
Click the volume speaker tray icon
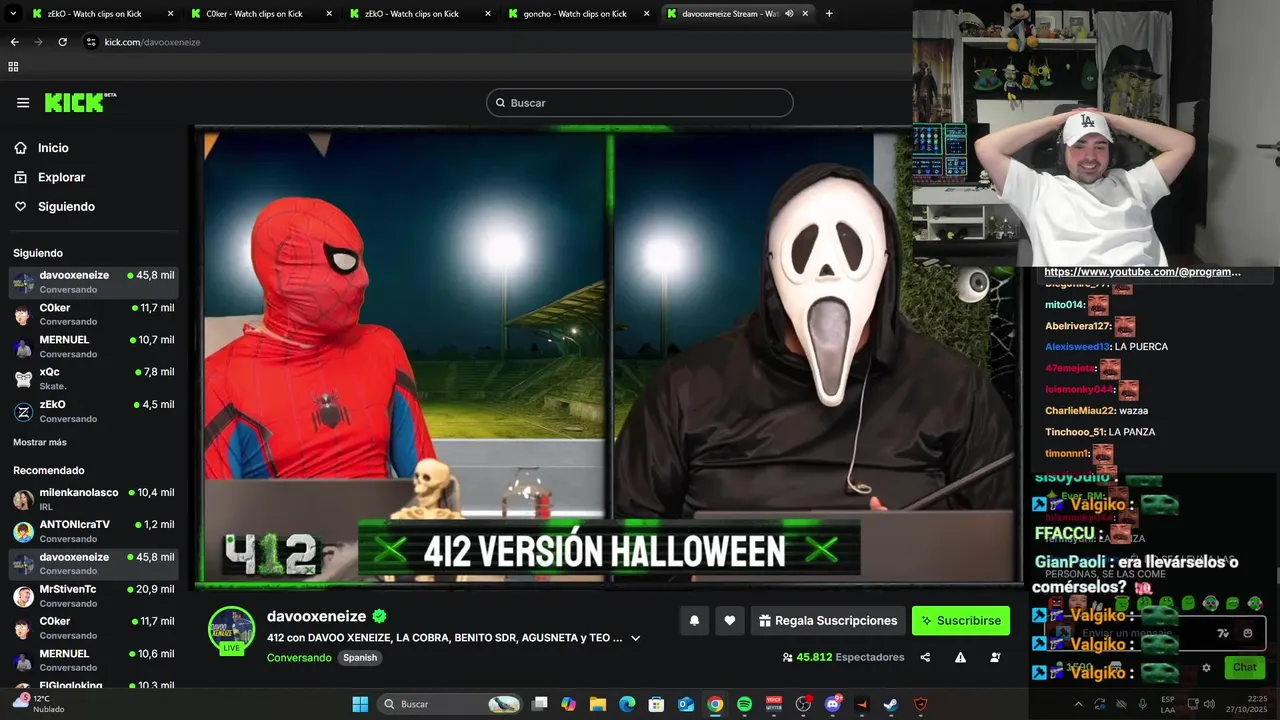click(x=1209, y=704)
